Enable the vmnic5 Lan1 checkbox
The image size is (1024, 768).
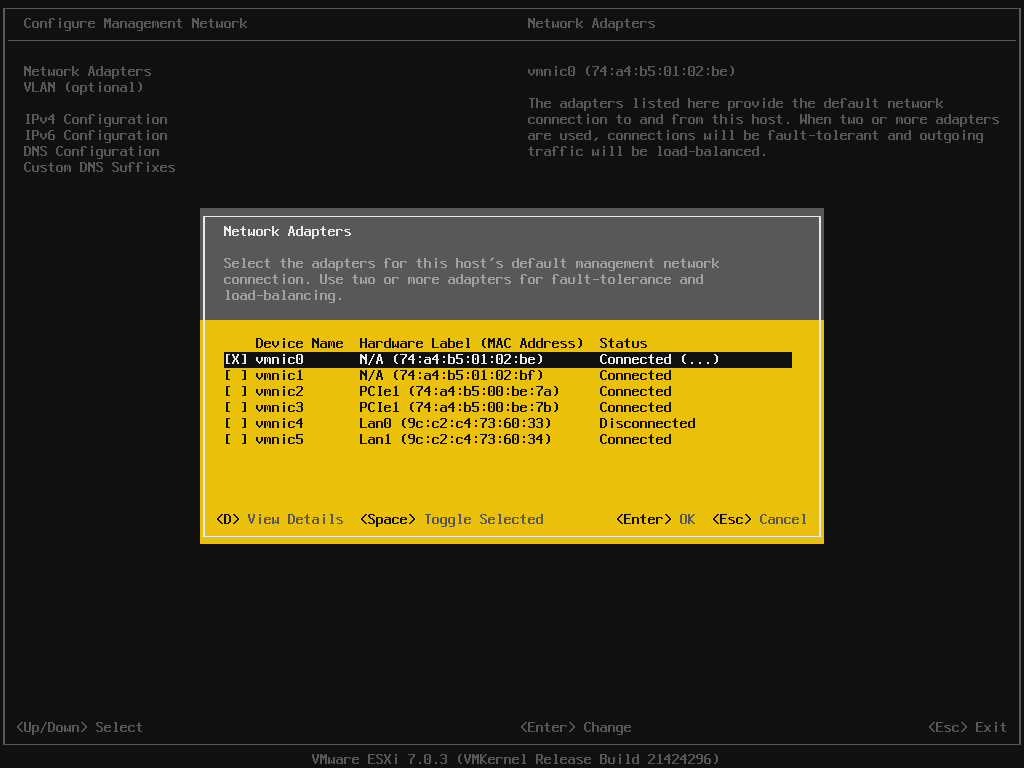(x=235, y=439)
